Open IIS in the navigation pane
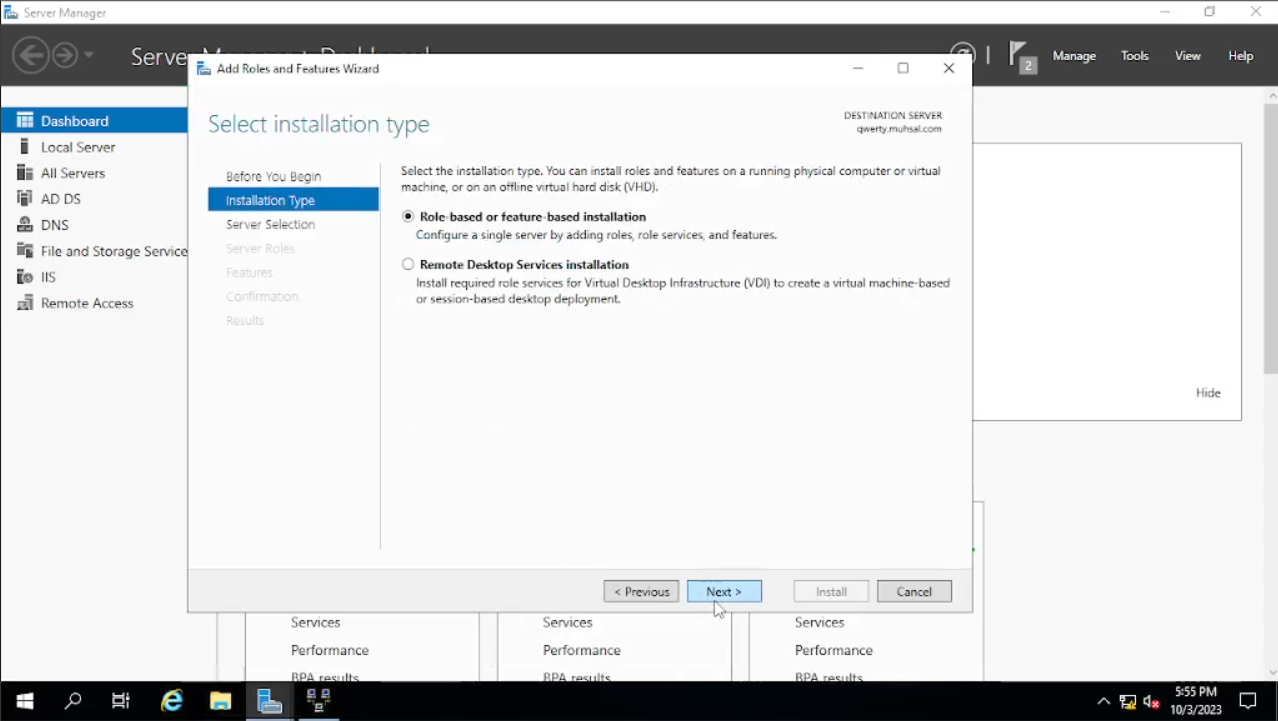Viewport: 1278px width, 721px height. click(x=48, y=277)
